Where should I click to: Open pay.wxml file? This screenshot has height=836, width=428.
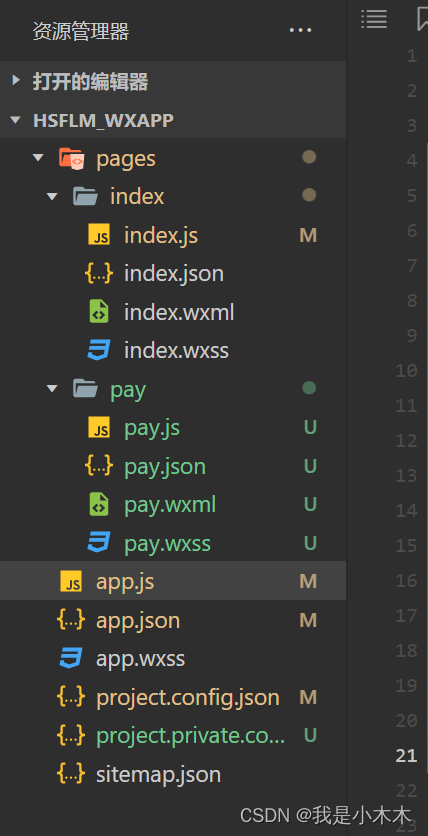(x=170, y=504)
